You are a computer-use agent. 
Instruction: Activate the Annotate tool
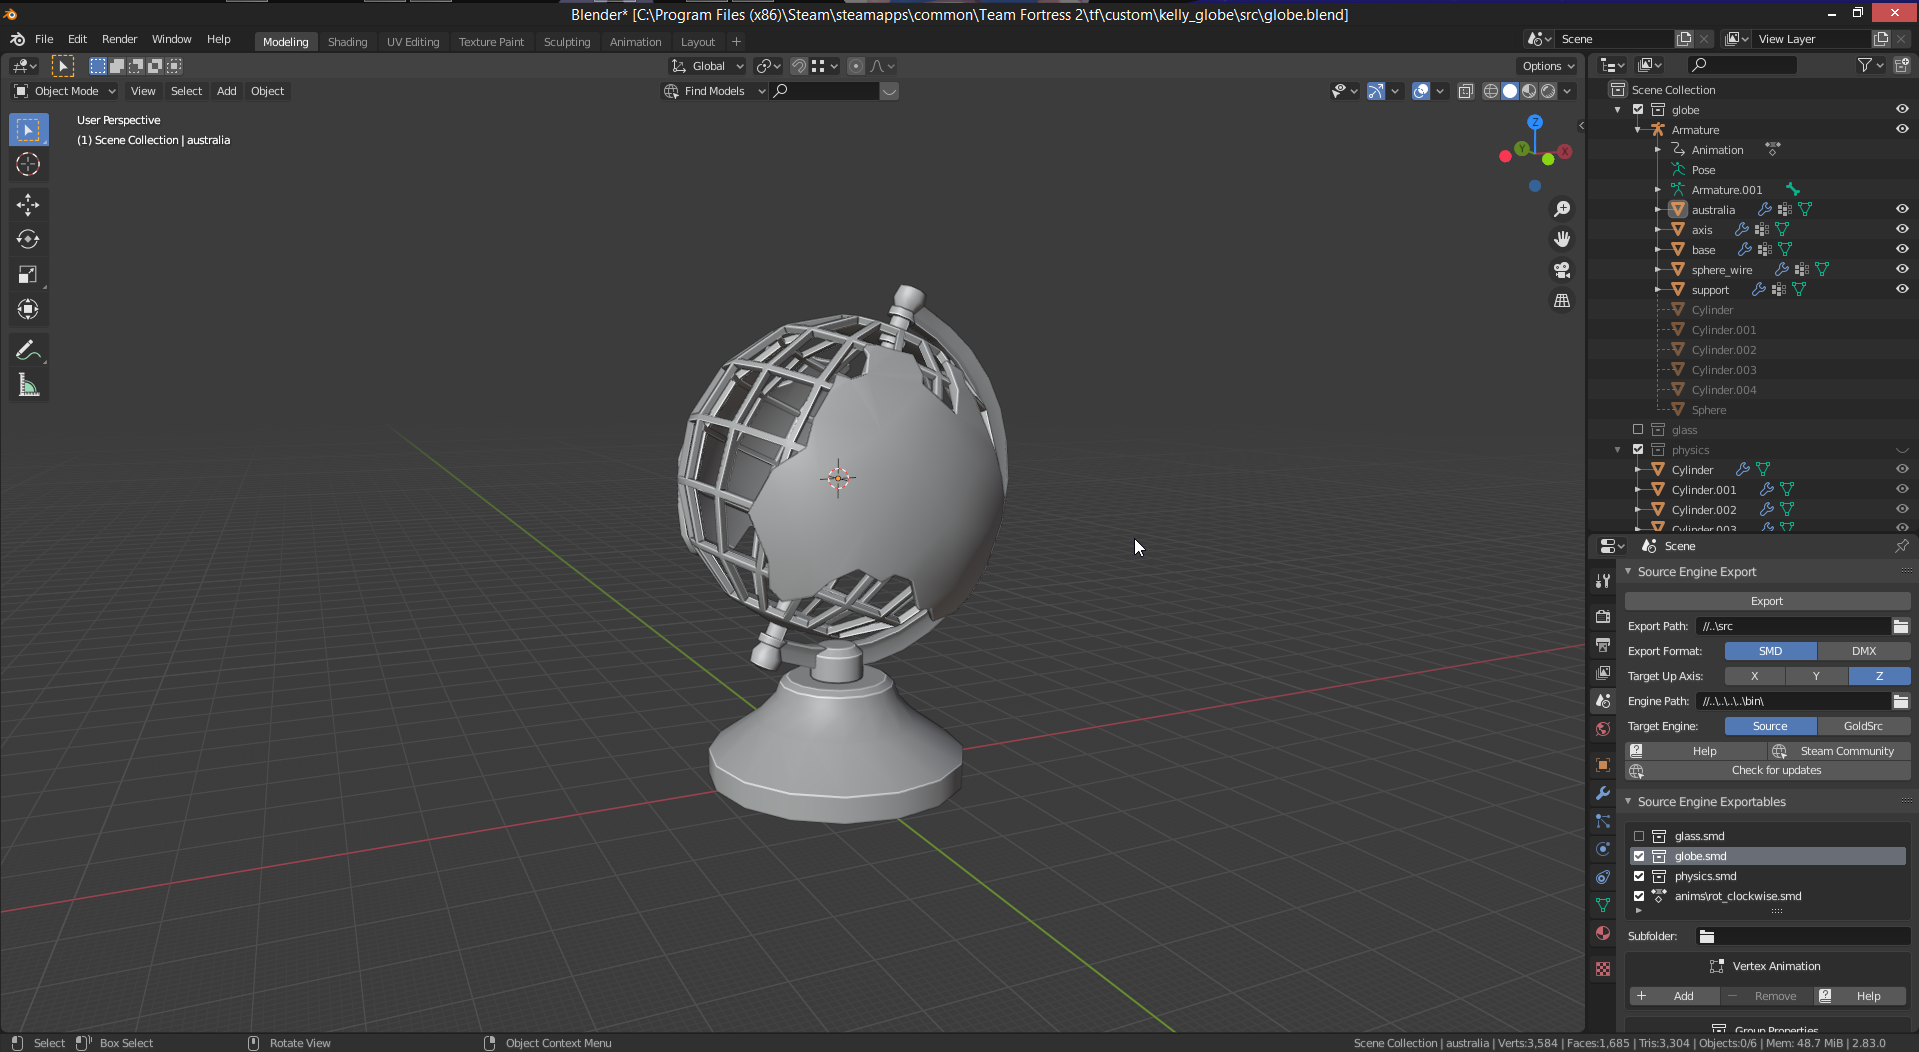(28, 350)
